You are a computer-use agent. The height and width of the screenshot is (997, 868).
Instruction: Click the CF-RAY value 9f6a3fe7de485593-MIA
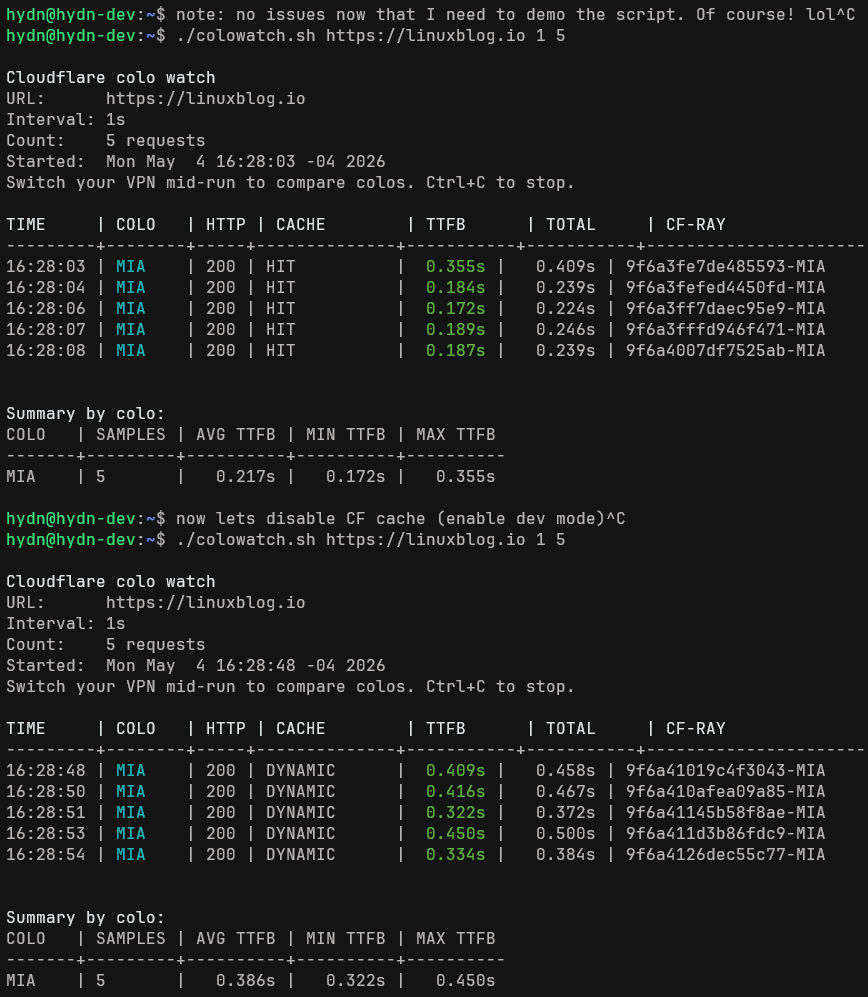(x=725, y=266)
